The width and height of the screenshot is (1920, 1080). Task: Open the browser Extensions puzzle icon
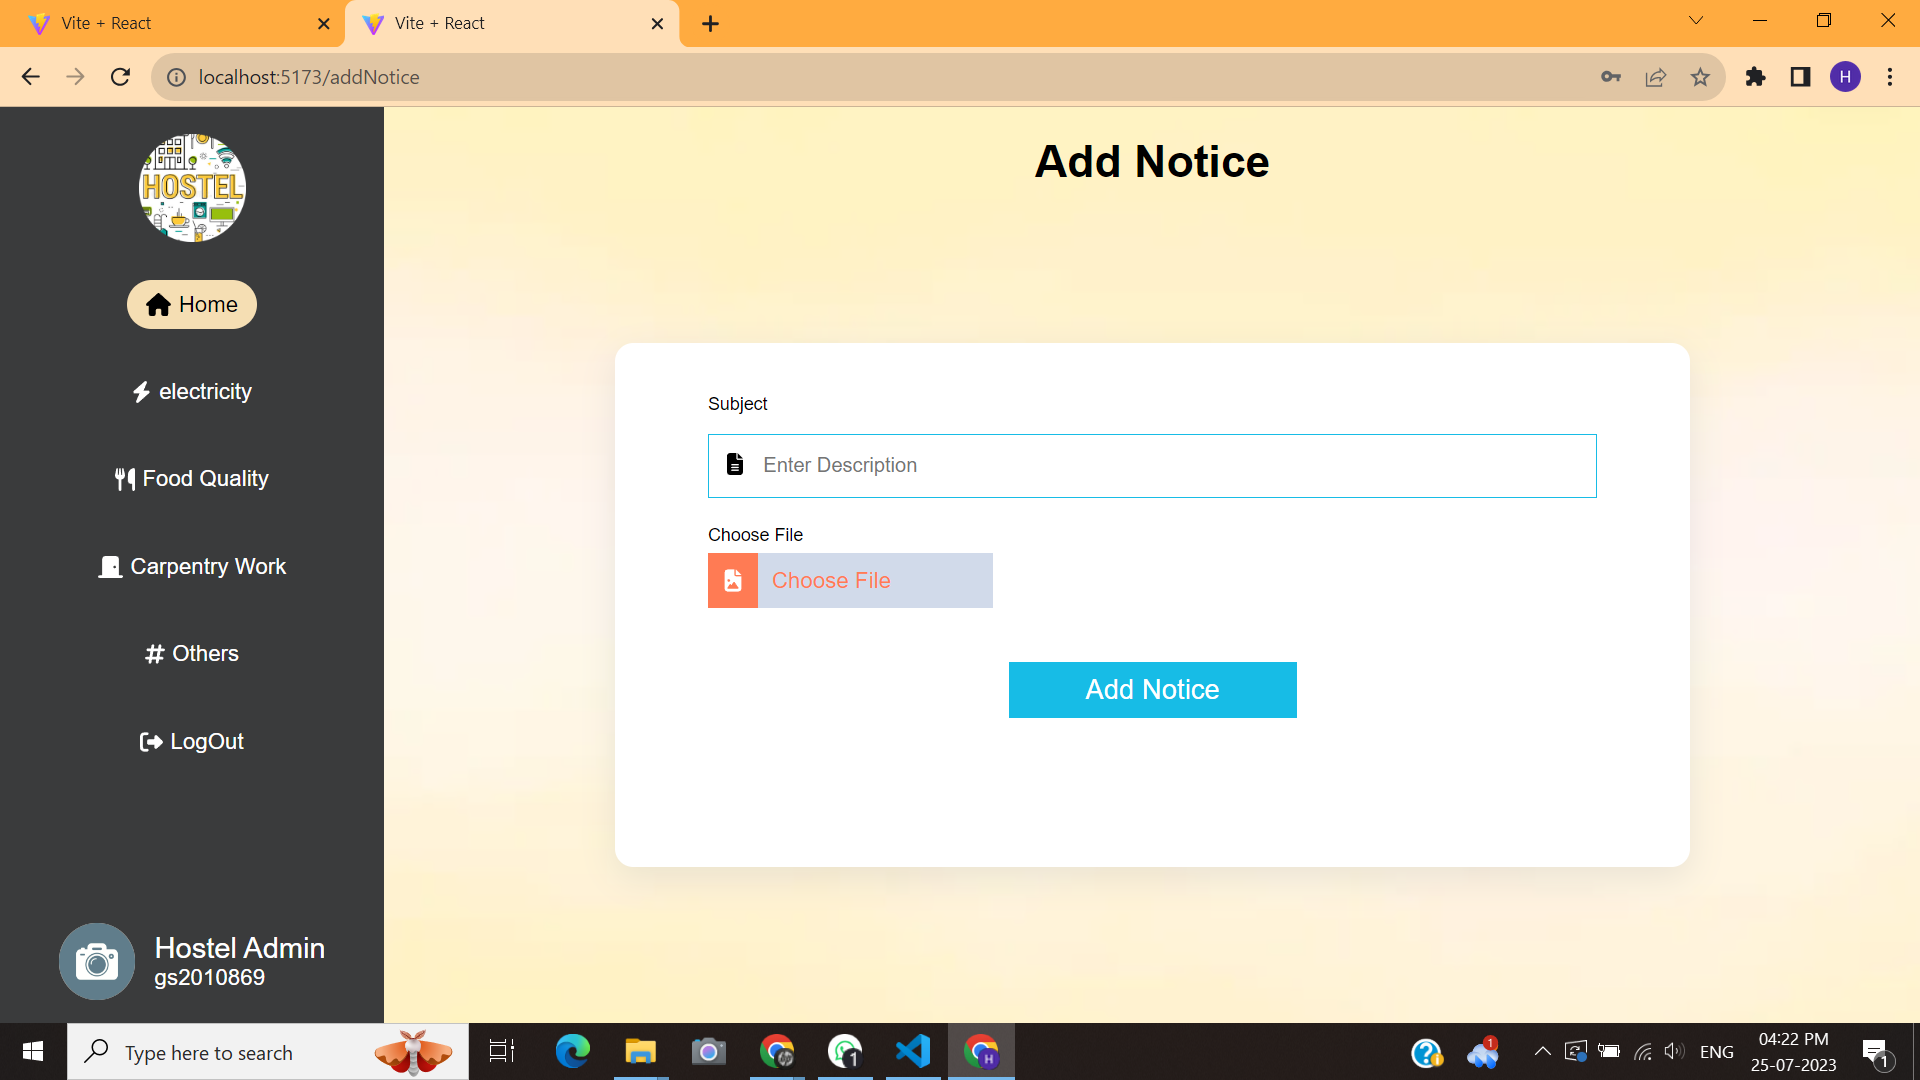[1756, 77]
